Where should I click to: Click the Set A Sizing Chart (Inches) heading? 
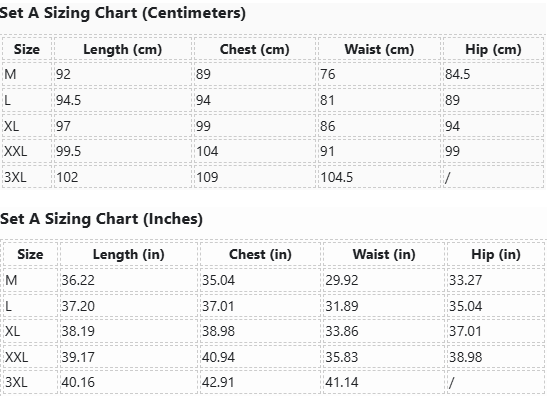(101, 219)
